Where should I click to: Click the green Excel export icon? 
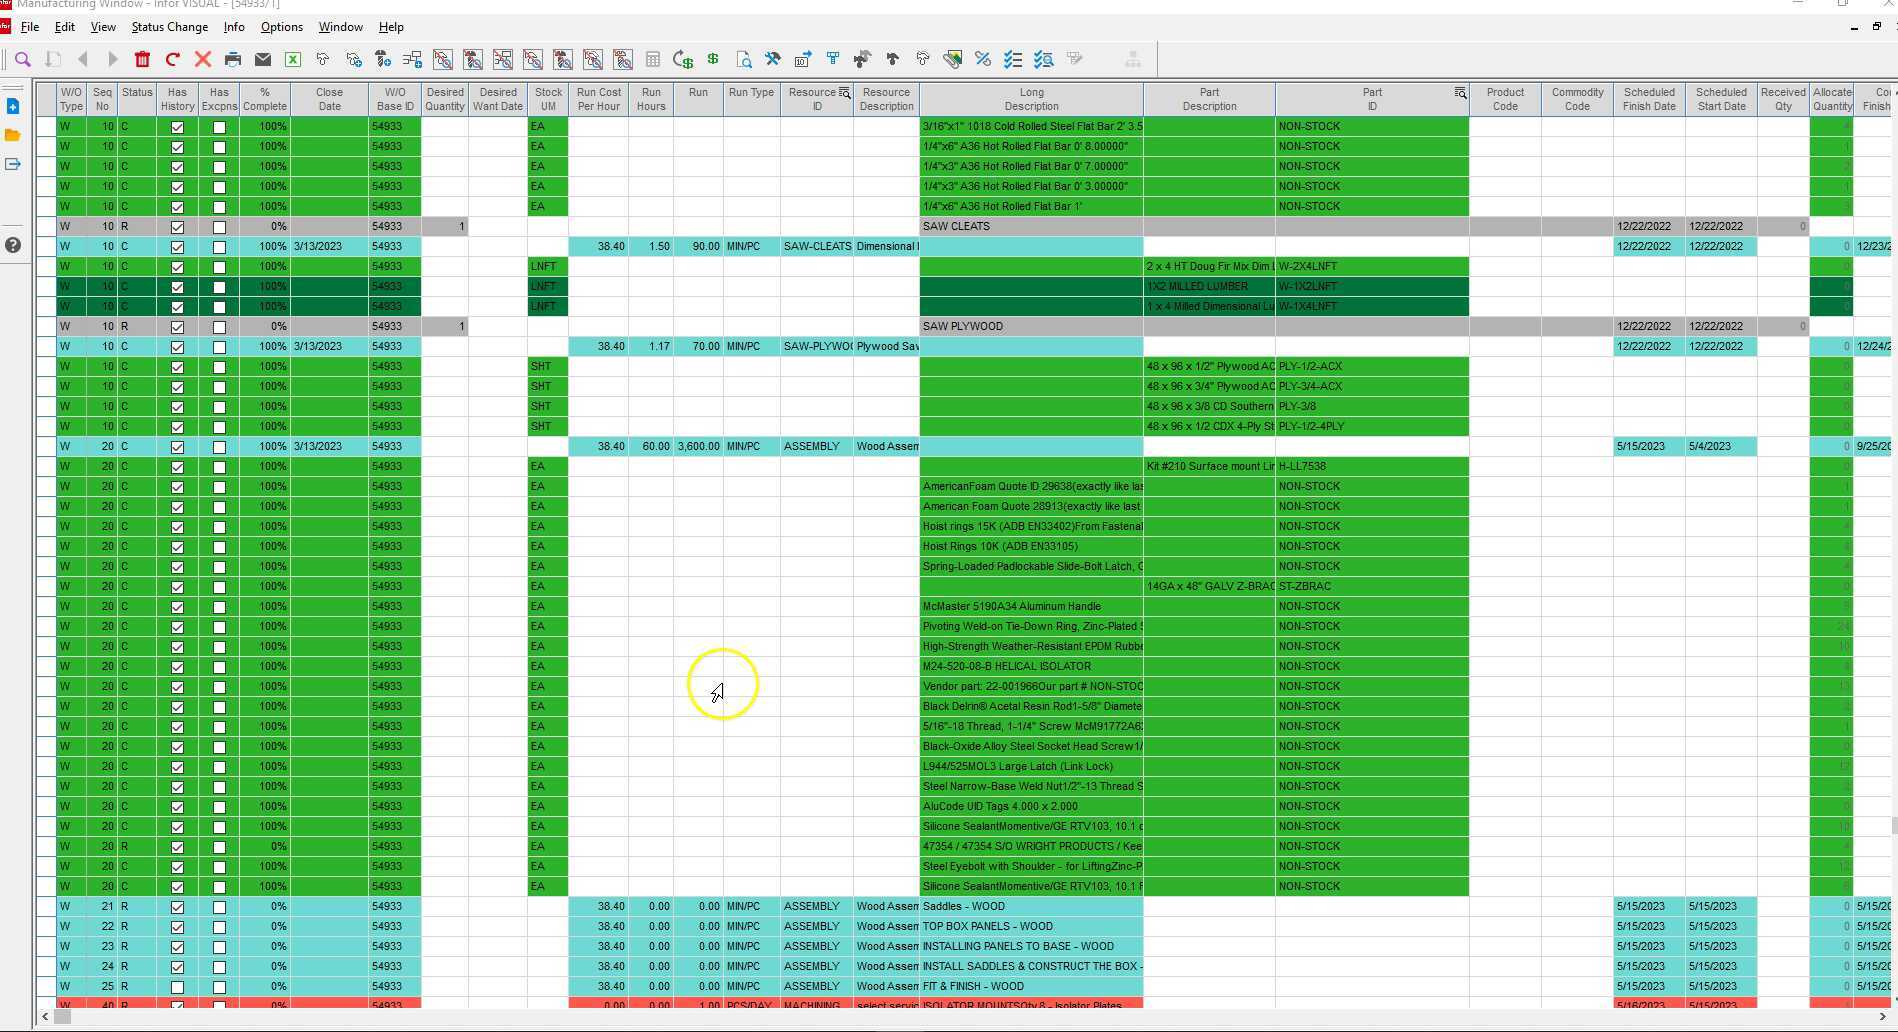pos(293,60)
